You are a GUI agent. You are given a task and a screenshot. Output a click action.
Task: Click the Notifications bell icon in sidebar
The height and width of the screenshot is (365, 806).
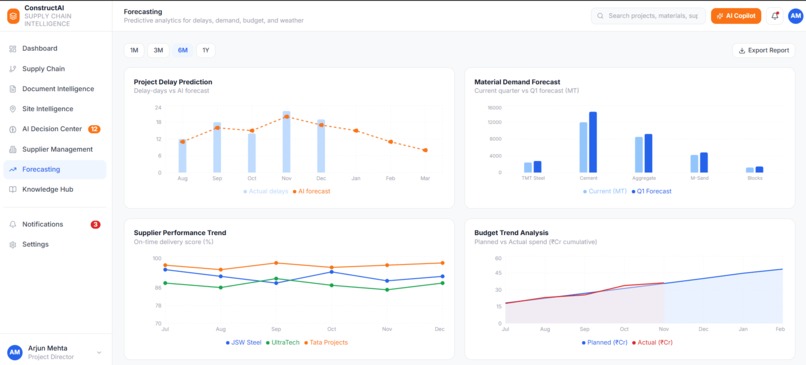tap(13, 225)
